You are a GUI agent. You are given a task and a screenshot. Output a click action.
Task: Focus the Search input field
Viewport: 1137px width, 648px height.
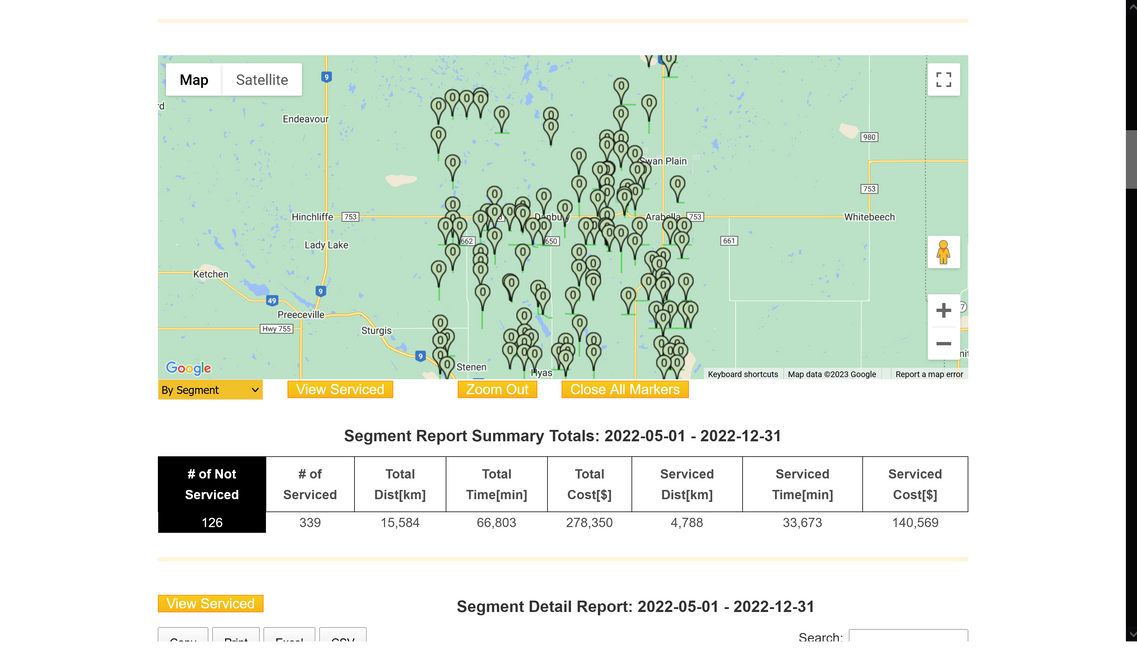[908, 636]
